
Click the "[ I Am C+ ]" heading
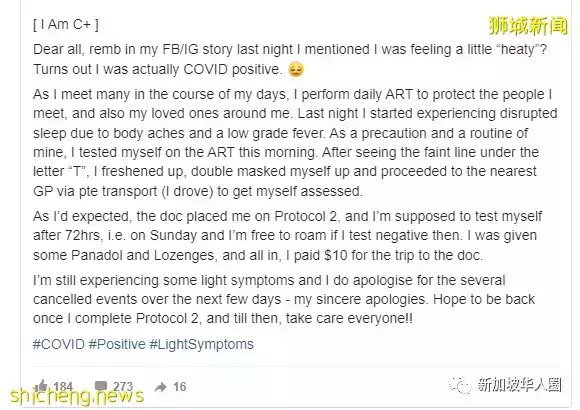point(66,24)
